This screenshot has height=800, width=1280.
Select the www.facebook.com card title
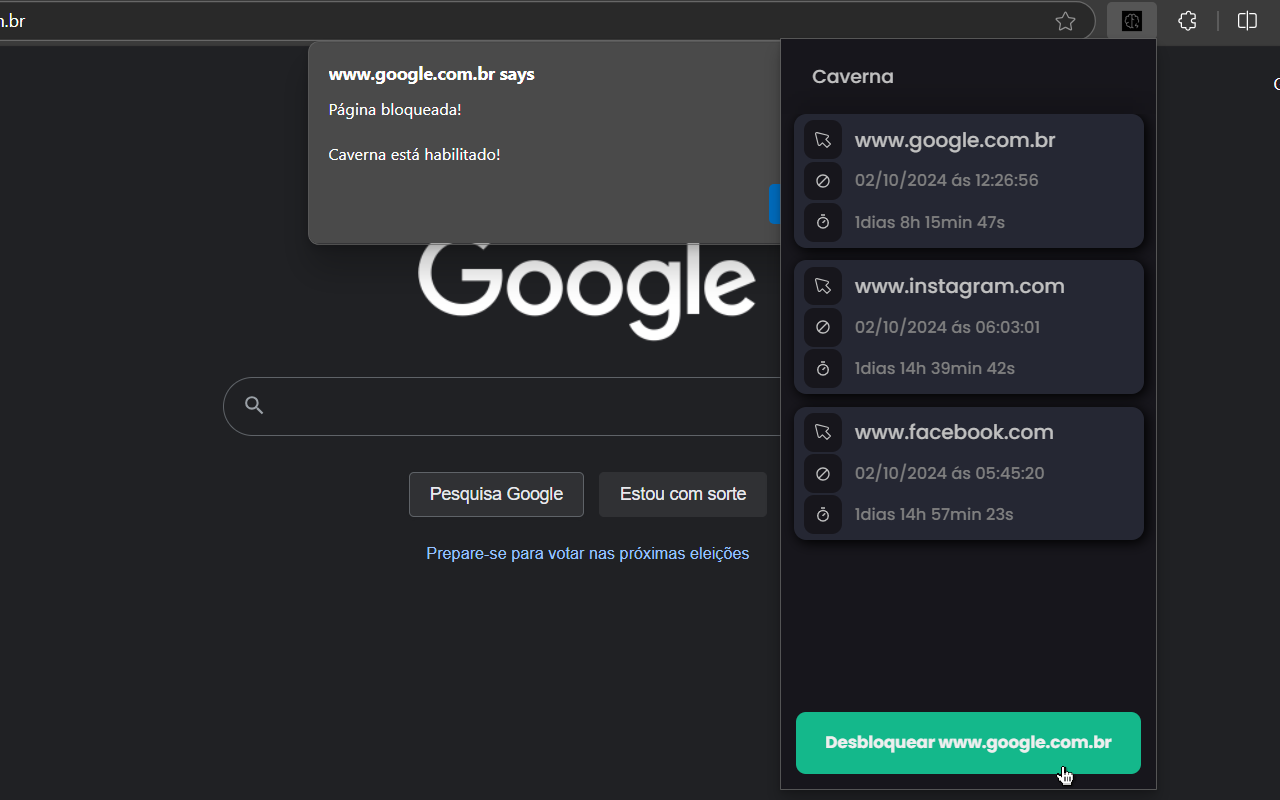point(954,432)
